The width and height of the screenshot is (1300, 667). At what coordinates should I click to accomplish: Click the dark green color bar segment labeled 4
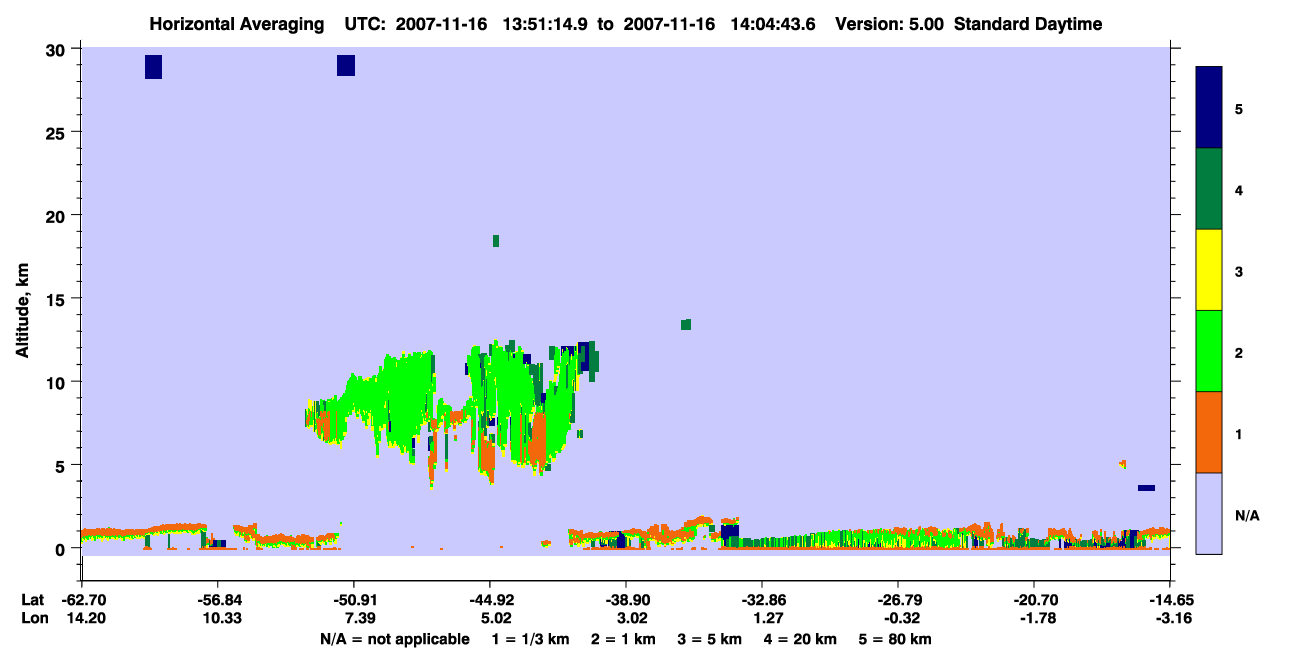pyautogui.click(x=1209, y=189)
